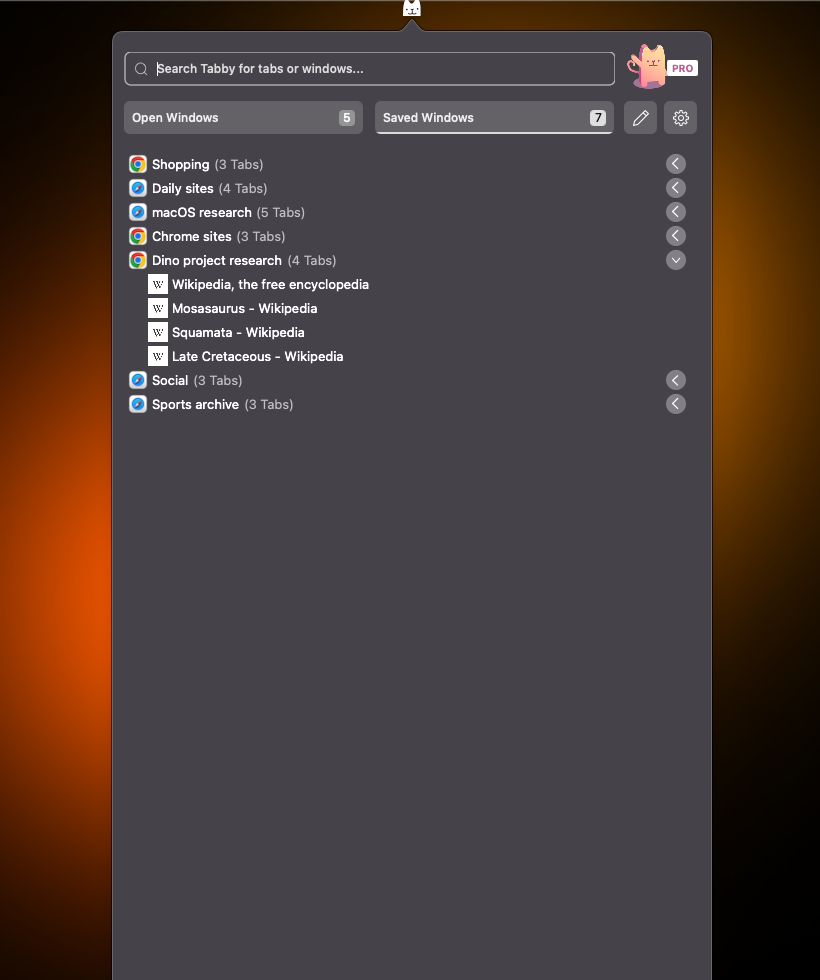Screen dimensions: 820x980
Task: Click the Tabby PRO mascot badge
Action: 662,67
